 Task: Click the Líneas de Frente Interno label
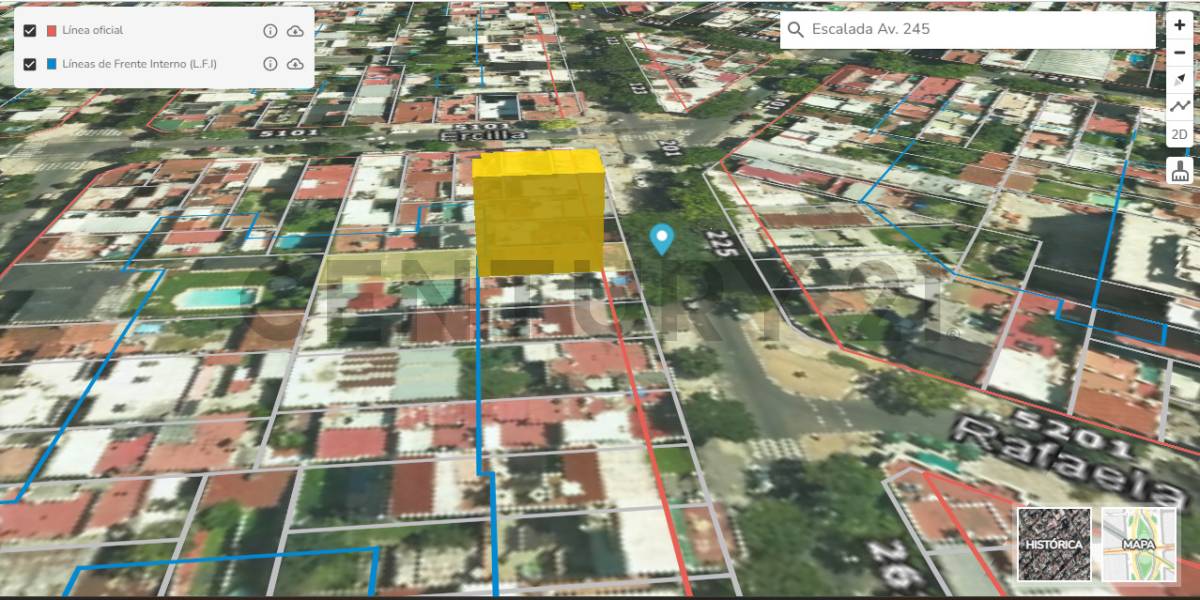click(x=139, y=64)
